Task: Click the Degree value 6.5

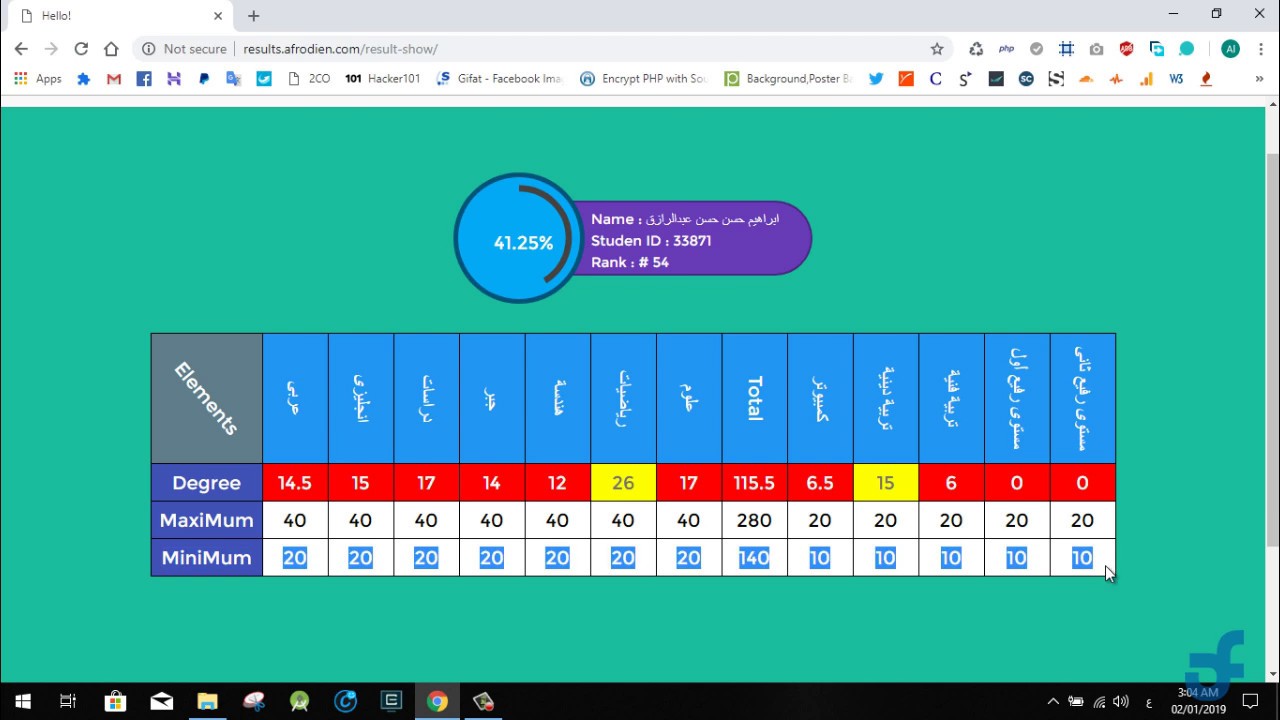Action: pyautogui.click(x=820, y=483)
